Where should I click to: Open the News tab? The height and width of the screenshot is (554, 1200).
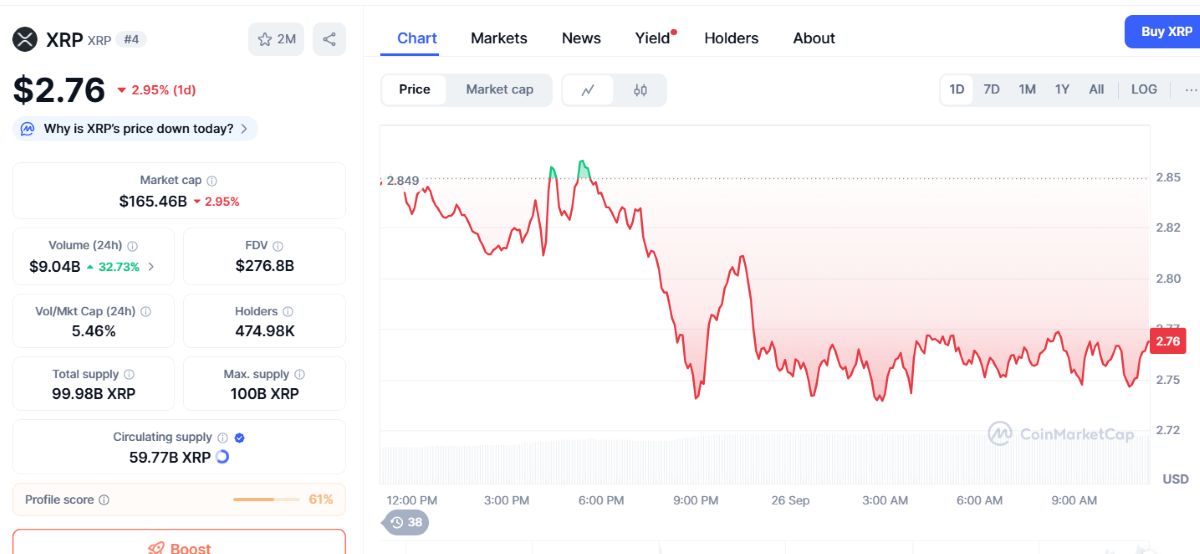tap(581, 38)
